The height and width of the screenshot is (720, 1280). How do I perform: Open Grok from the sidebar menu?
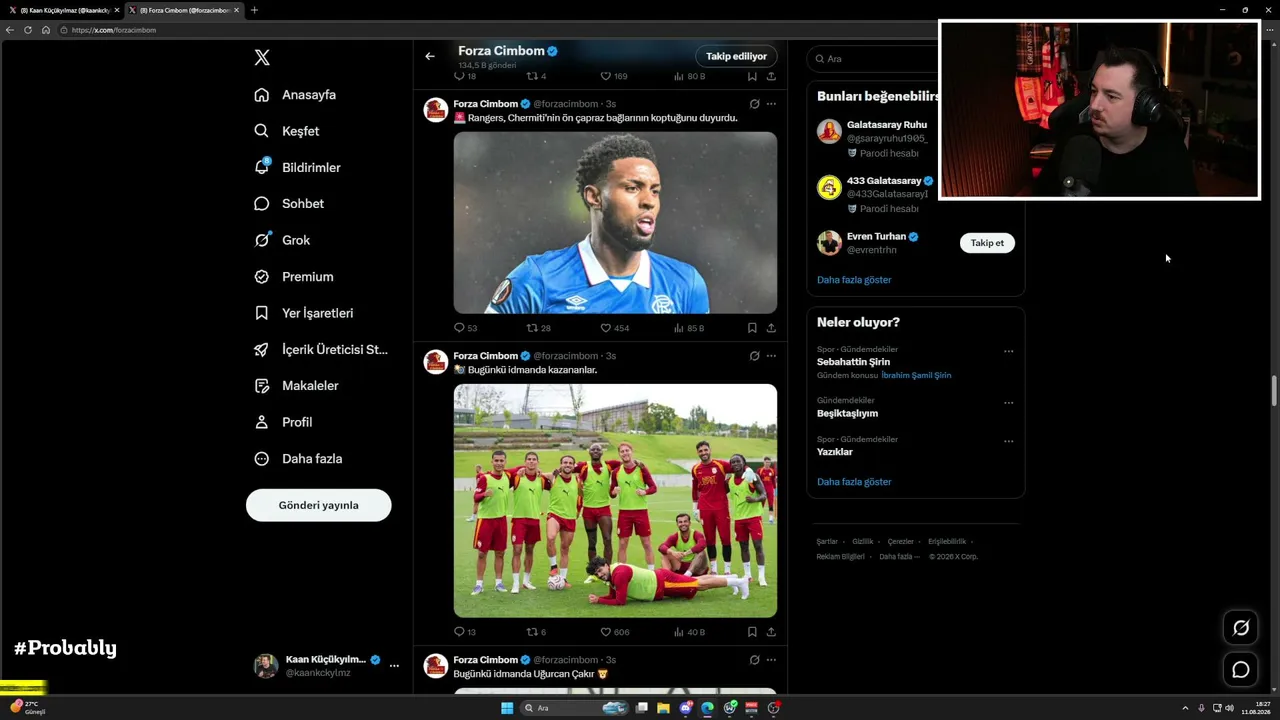click(282, 240)
